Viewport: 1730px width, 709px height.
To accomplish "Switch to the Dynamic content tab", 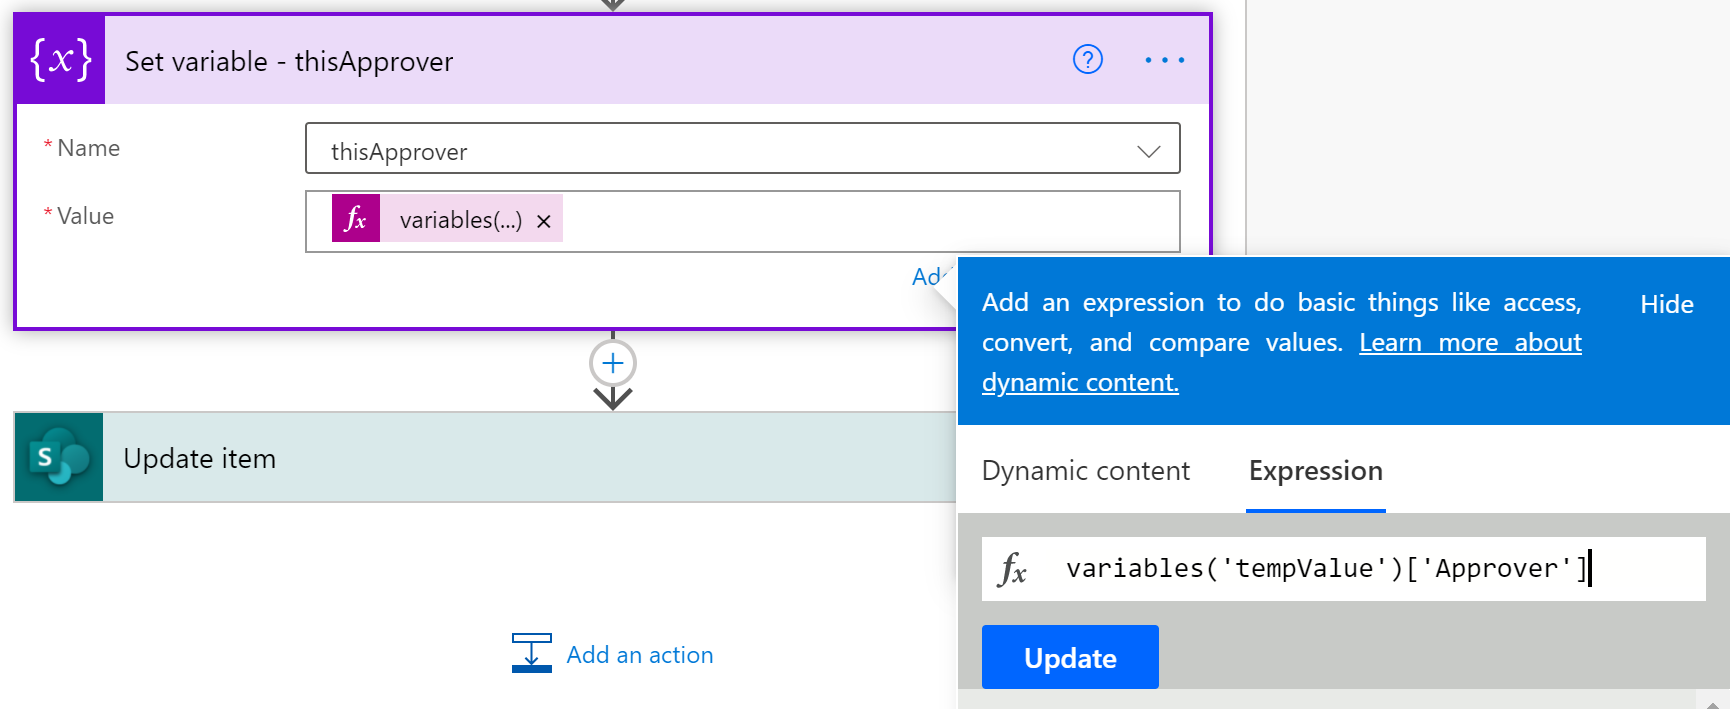I will pyautogui.click(x=1086, y=470).
